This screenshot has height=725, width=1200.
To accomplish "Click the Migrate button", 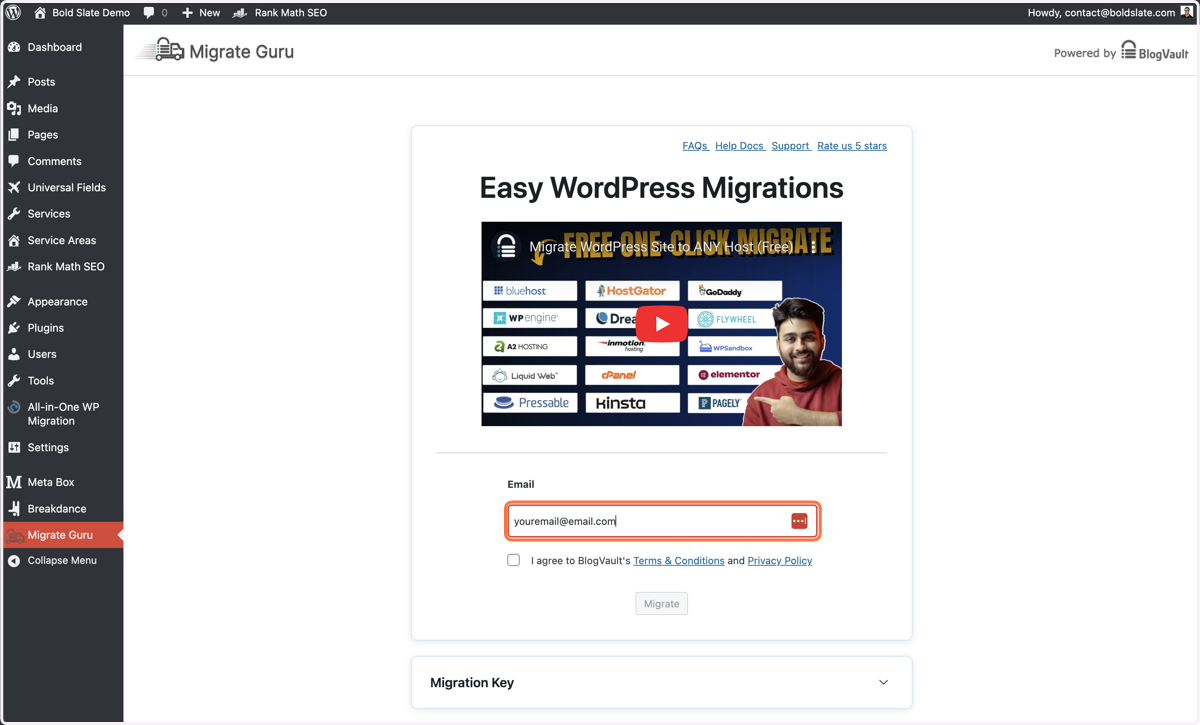I will (x=661, y=604).
